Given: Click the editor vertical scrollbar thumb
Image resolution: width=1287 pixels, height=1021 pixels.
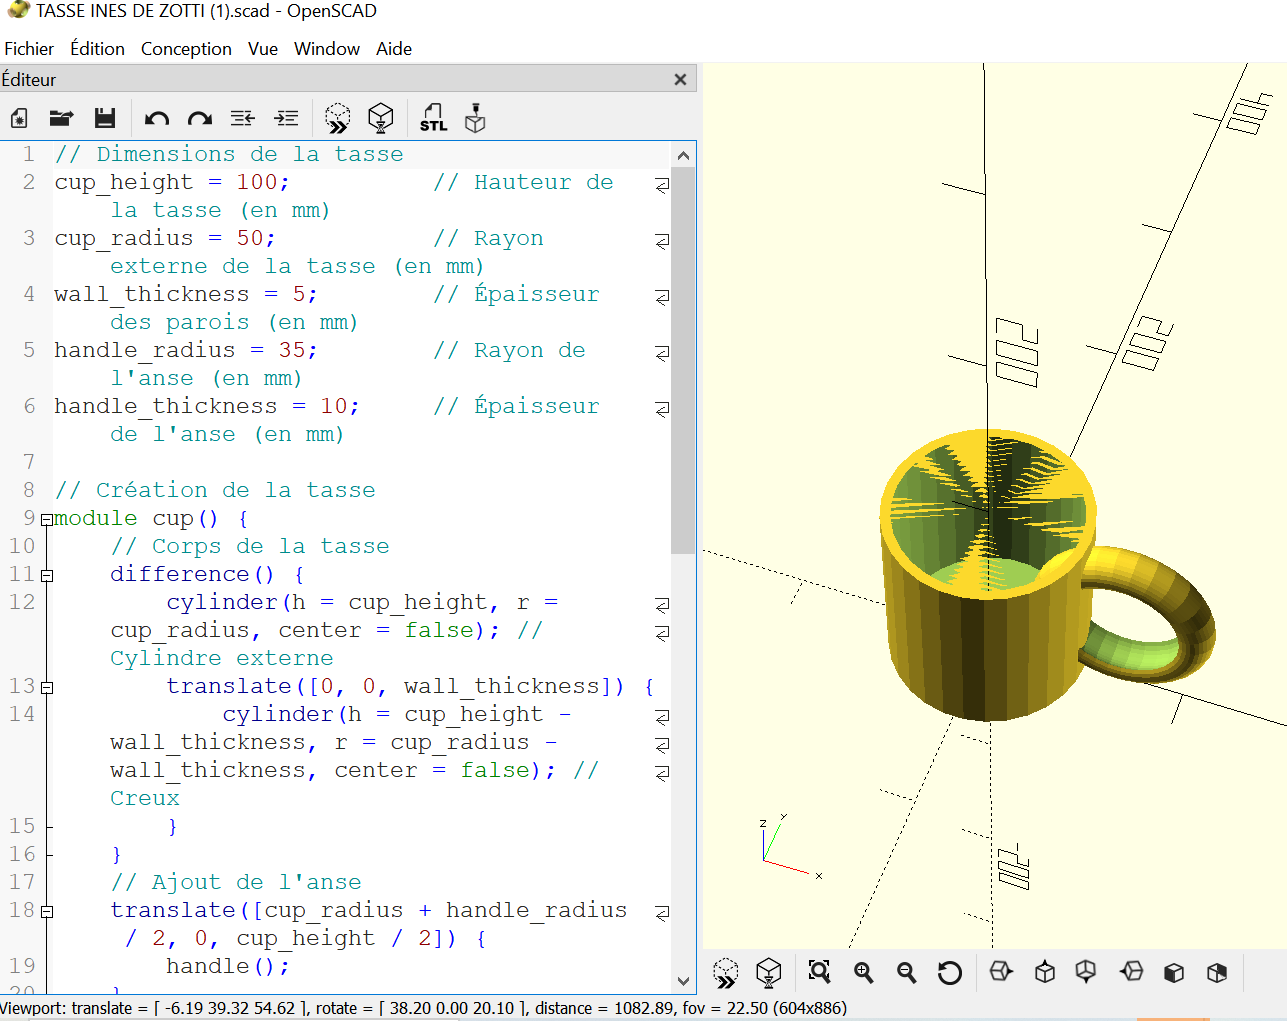Looking at the screenshot, I should [683, 360].
